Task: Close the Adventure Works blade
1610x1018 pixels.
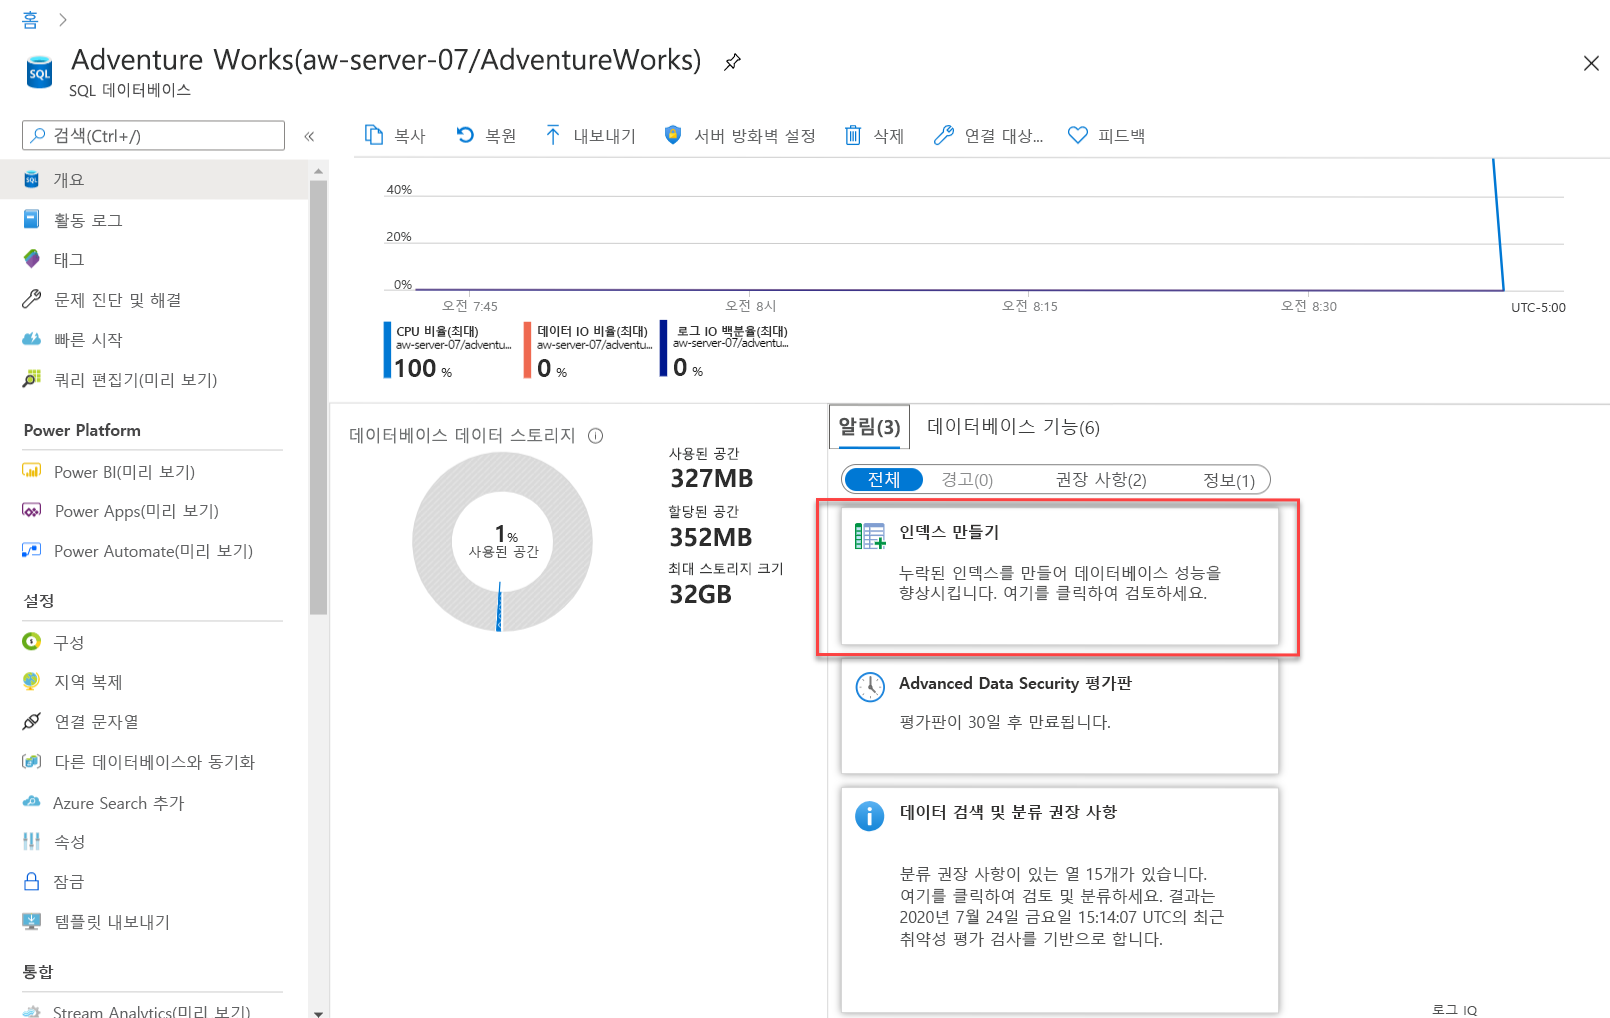Action: (x=1591, y=63)
